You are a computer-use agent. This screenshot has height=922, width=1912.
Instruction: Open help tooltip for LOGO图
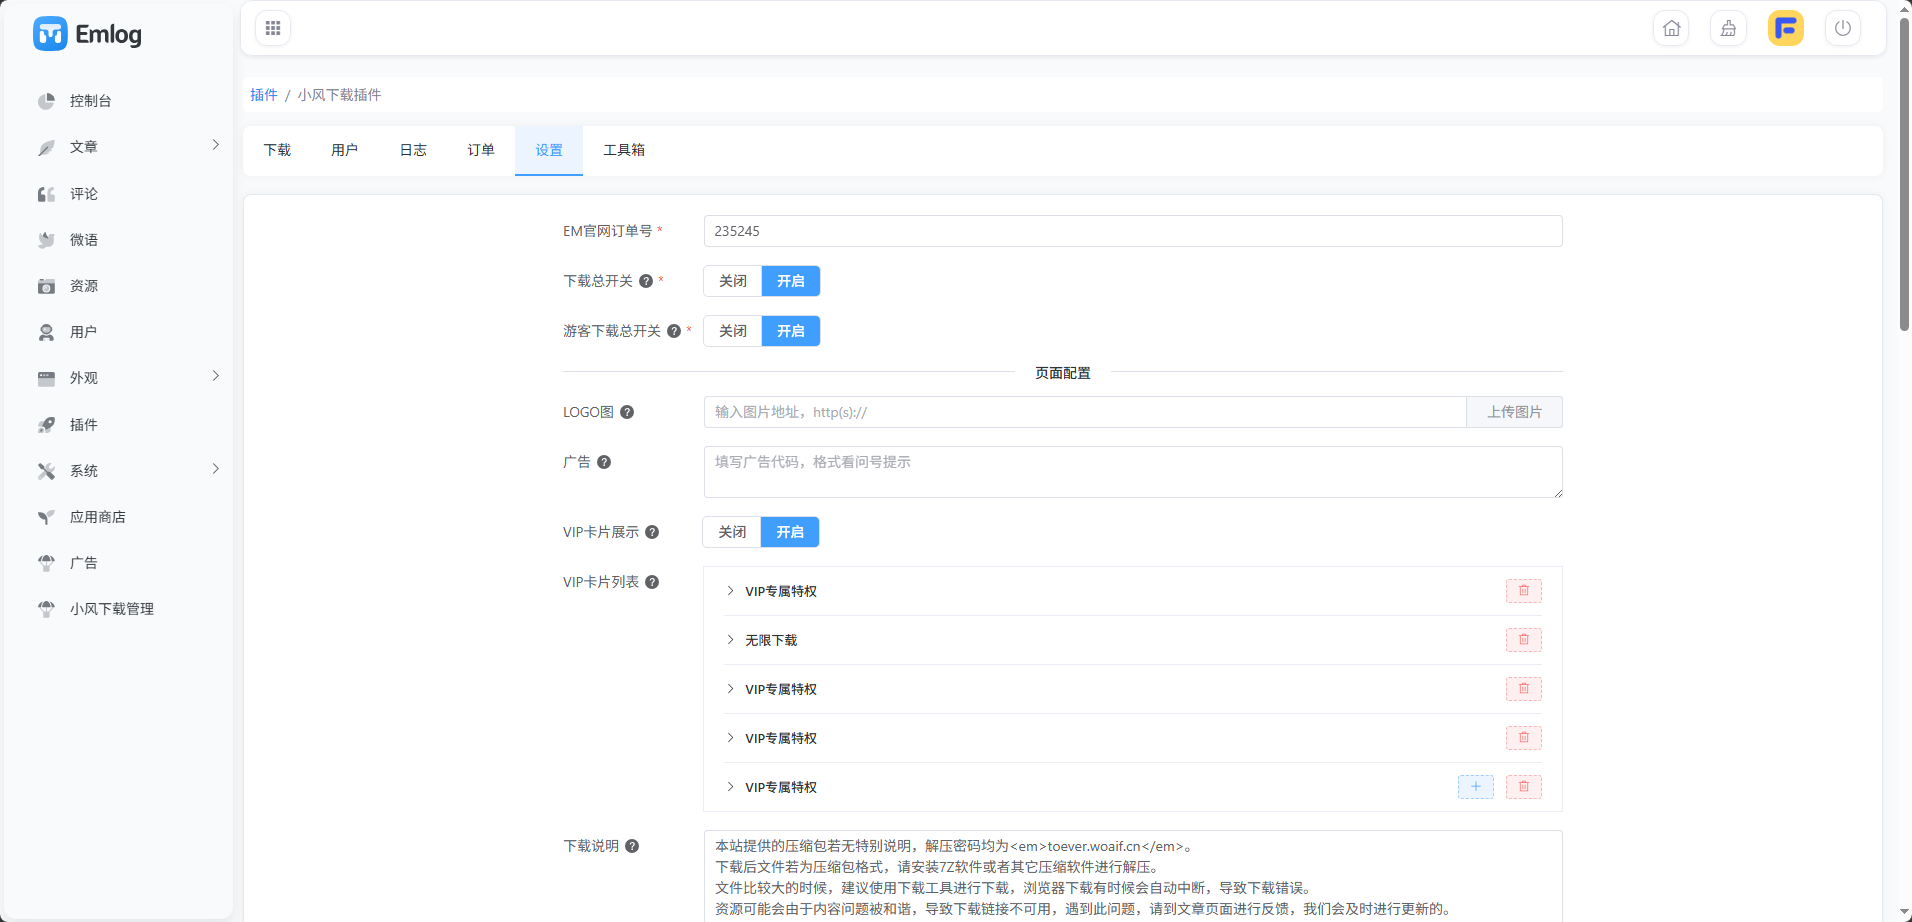[627, 412]
